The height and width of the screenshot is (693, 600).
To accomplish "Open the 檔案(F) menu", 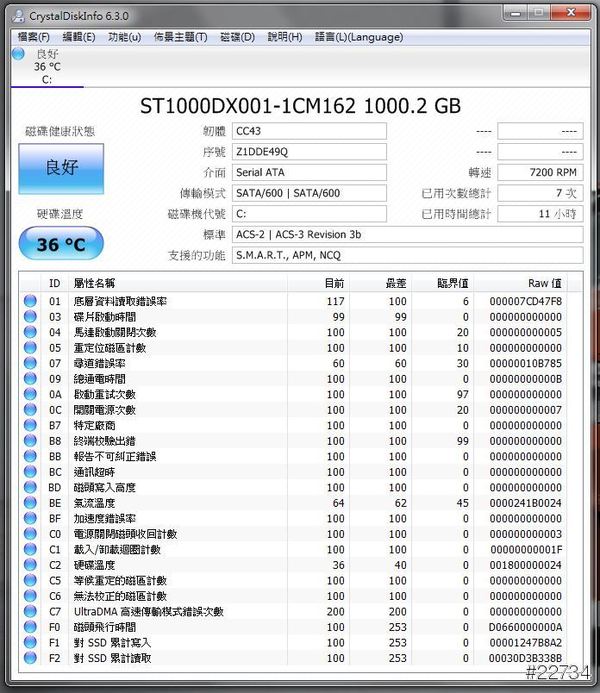I will 34,37.
